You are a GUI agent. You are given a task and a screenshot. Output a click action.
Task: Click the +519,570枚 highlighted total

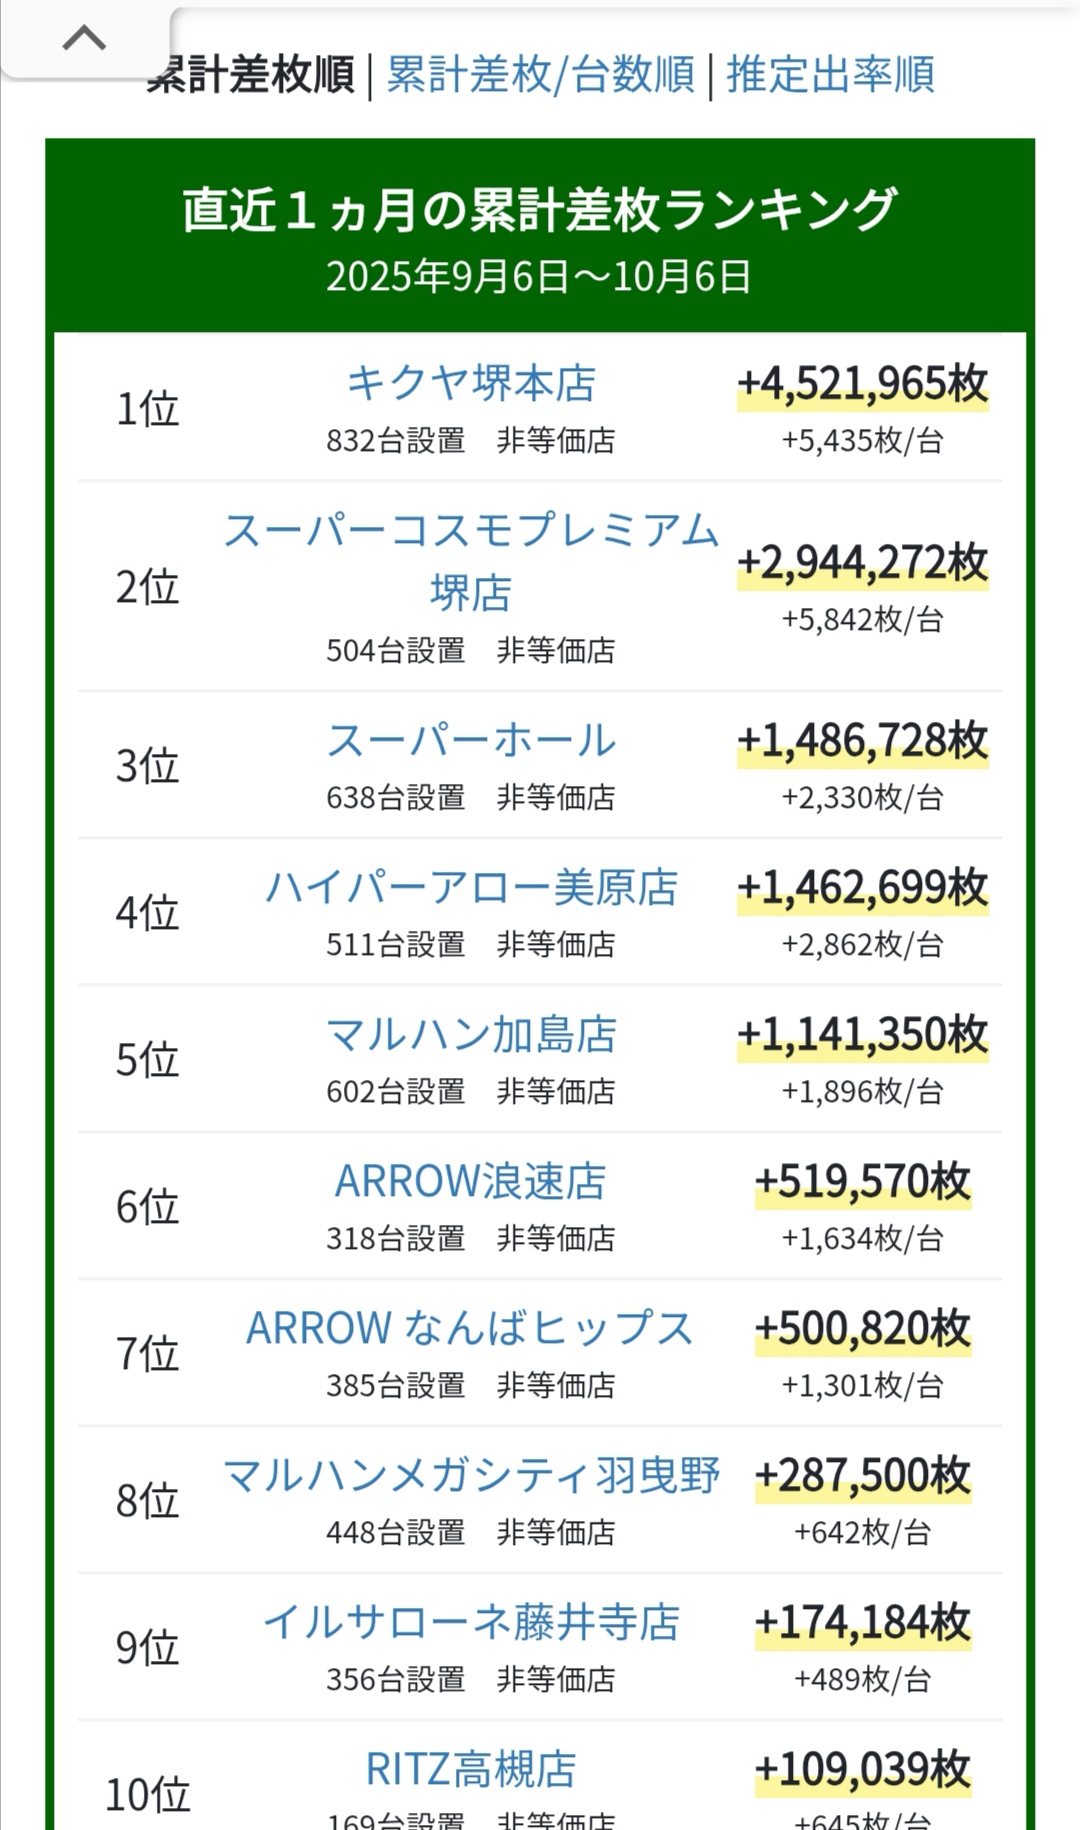pos(862,1182)
